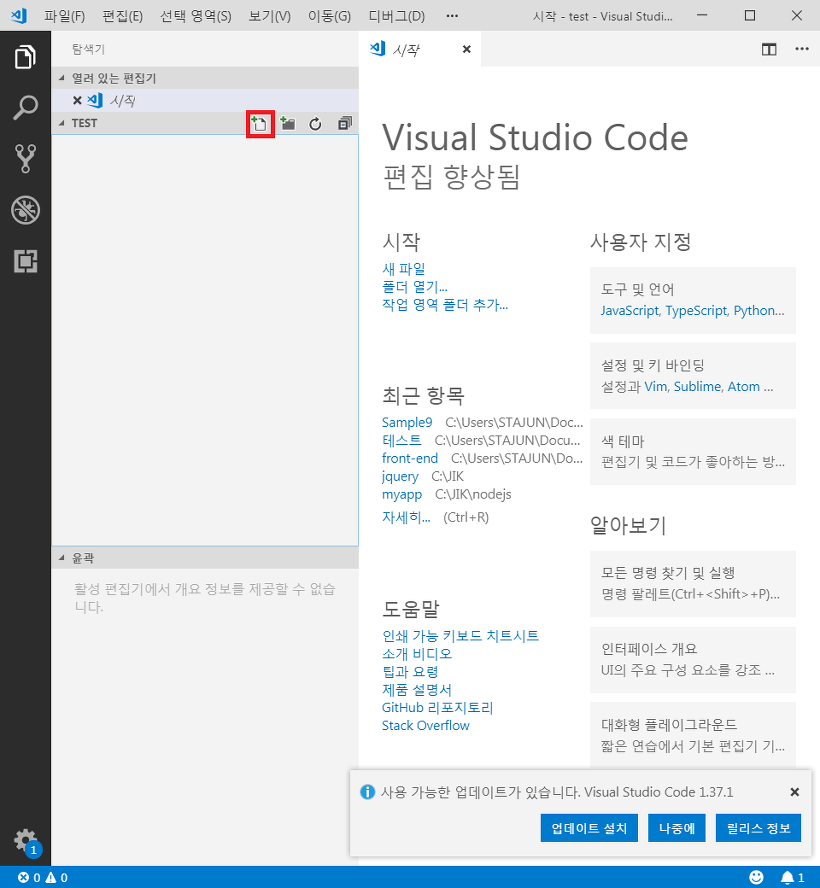The height and width of the screenshot is (888, 820).
Task: Open the 인터페이스 개요 card
Action: point(693,660)
